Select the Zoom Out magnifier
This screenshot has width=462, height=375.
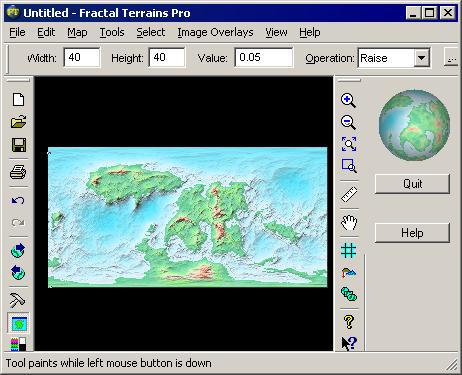349,122
